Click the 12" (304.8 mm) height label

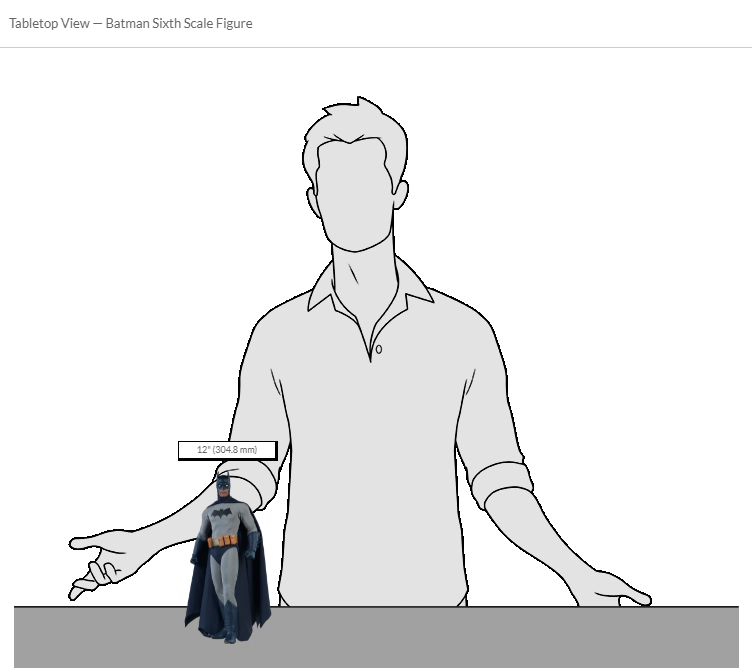pos(227,450)
